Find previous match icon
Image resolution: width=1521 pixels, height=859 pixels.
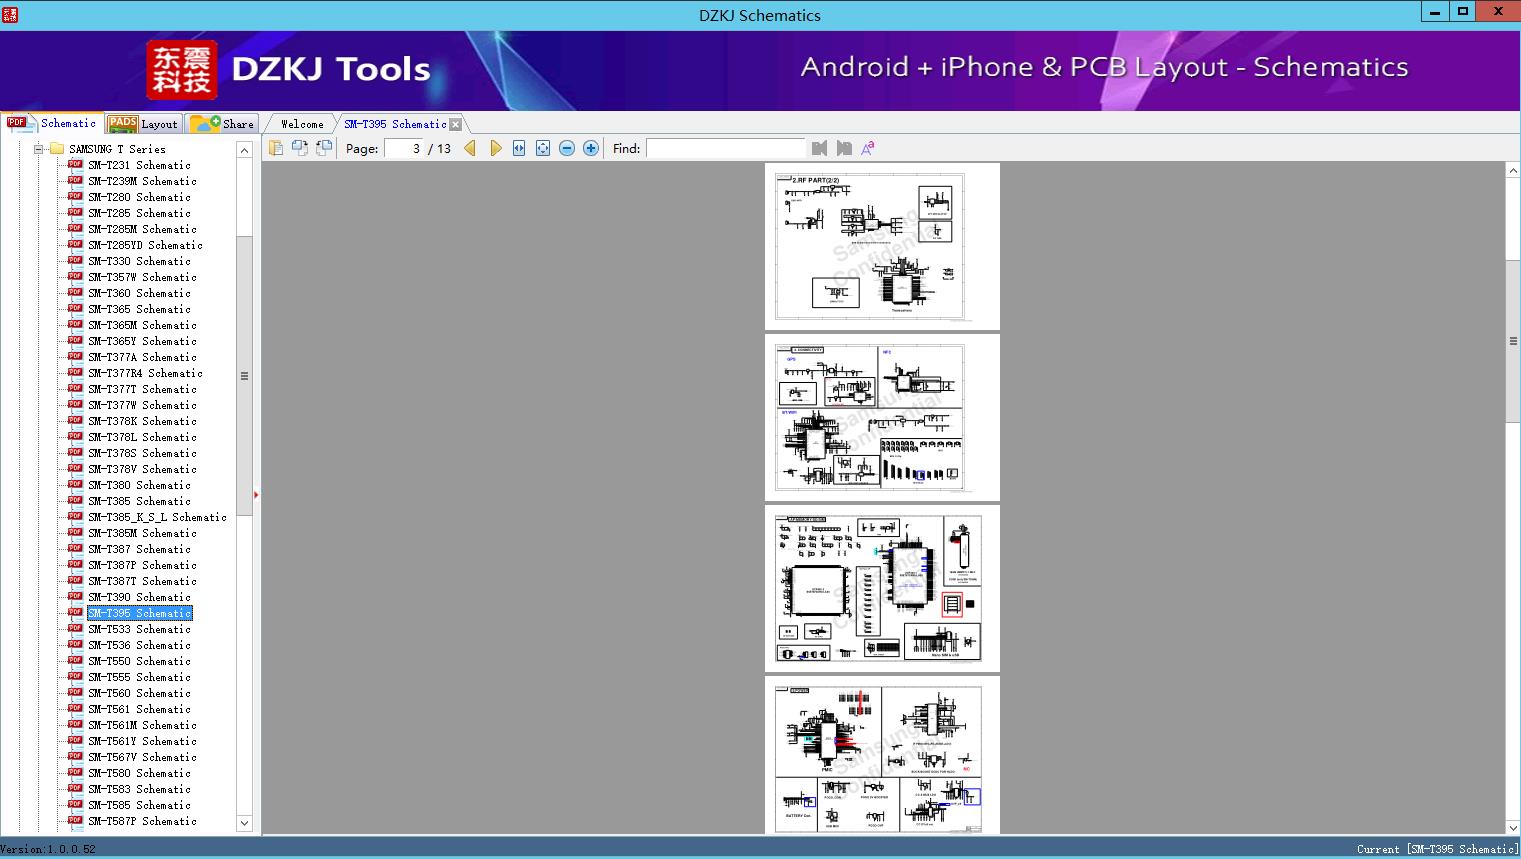coord(820,148)
